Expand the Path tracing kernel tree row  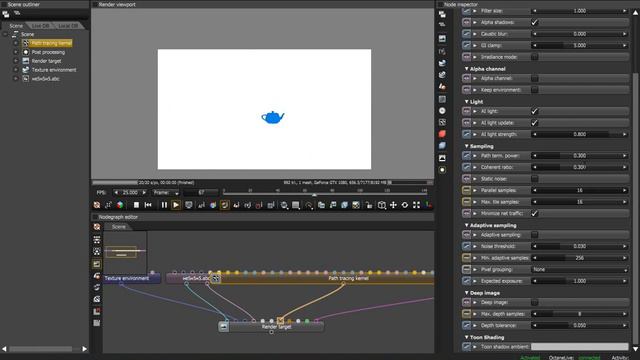point(16,43)
